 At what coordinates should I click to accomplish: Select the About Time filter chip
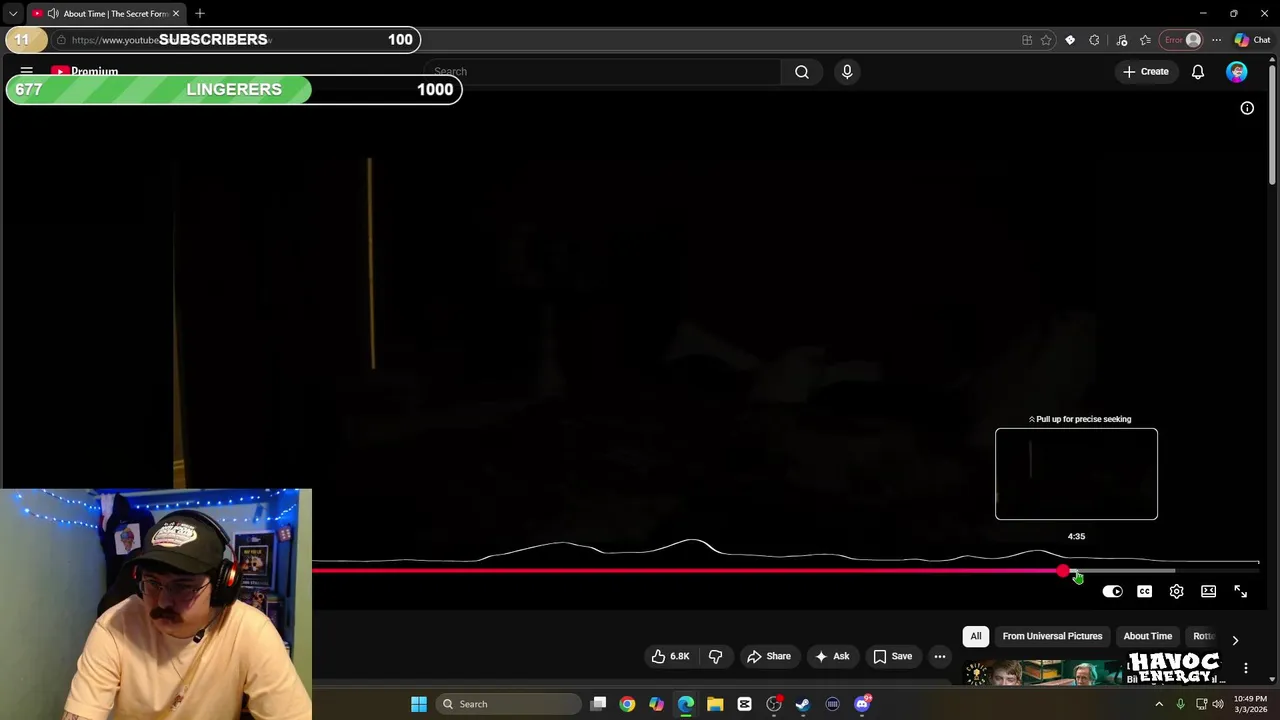(1147, 636)
